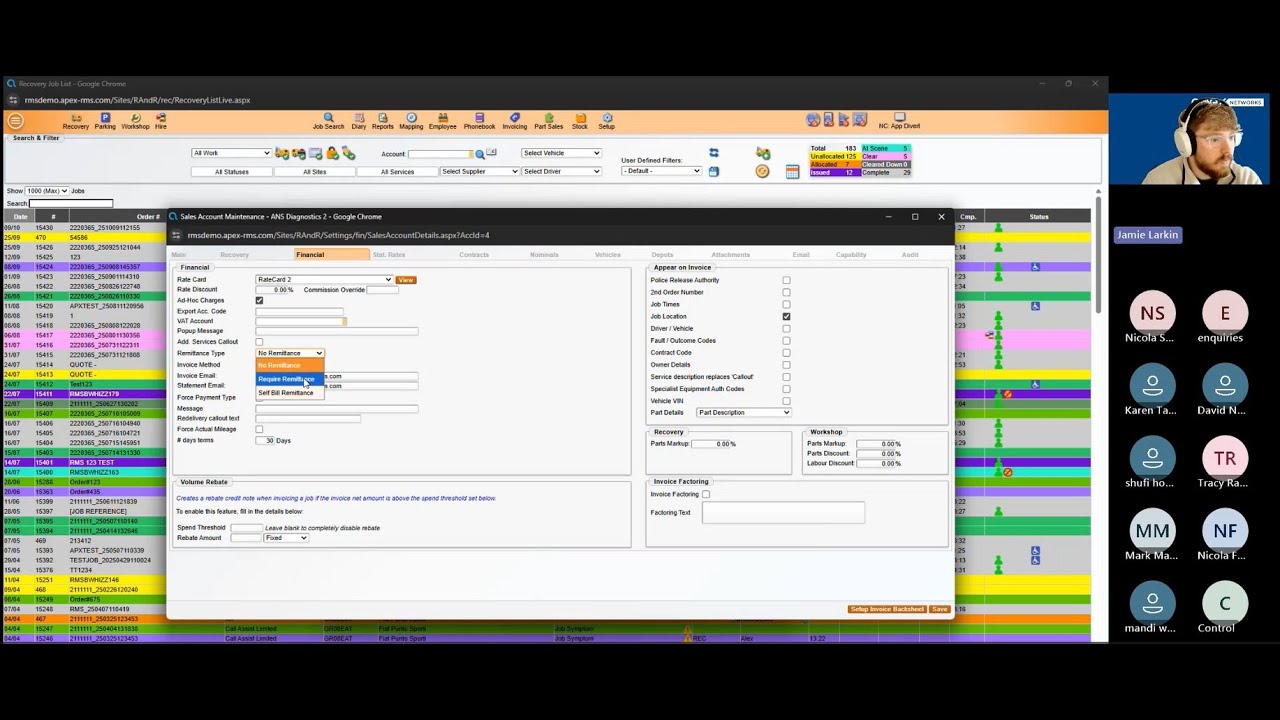This screenshot has height=720, width=1280.
Task: Open the Phonebook icon
Action: pyautogui.click(x=479, y=121)
